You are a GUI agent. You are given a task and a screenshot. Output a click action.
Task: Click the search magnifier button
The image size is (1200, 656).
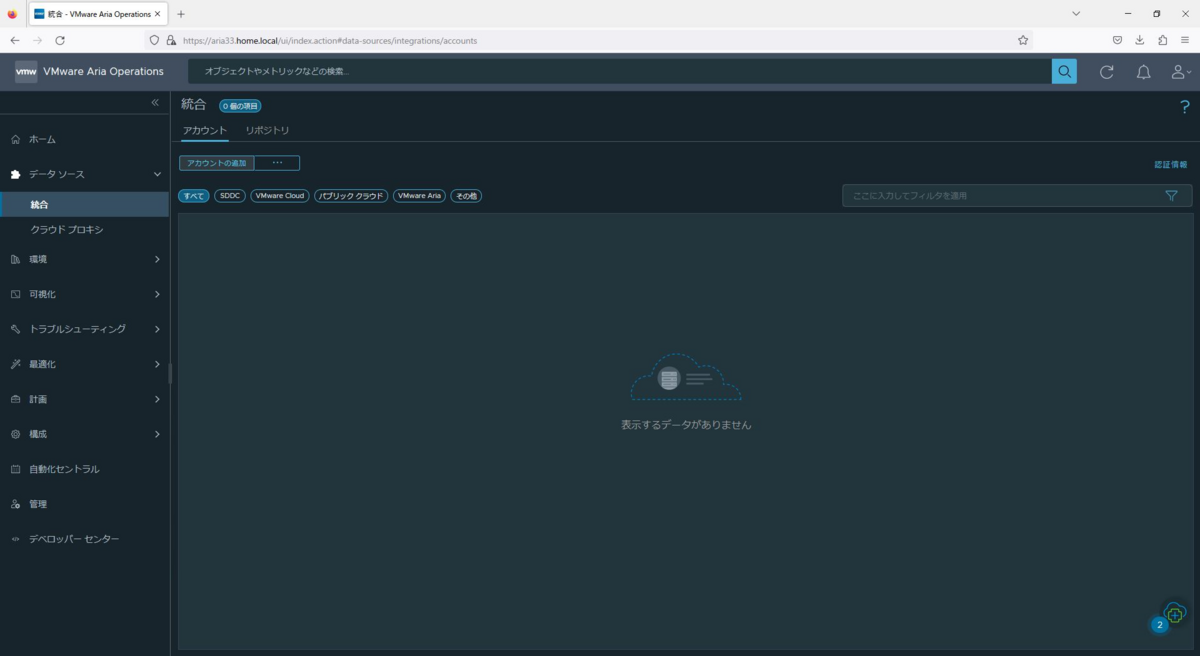point(1064,71)
